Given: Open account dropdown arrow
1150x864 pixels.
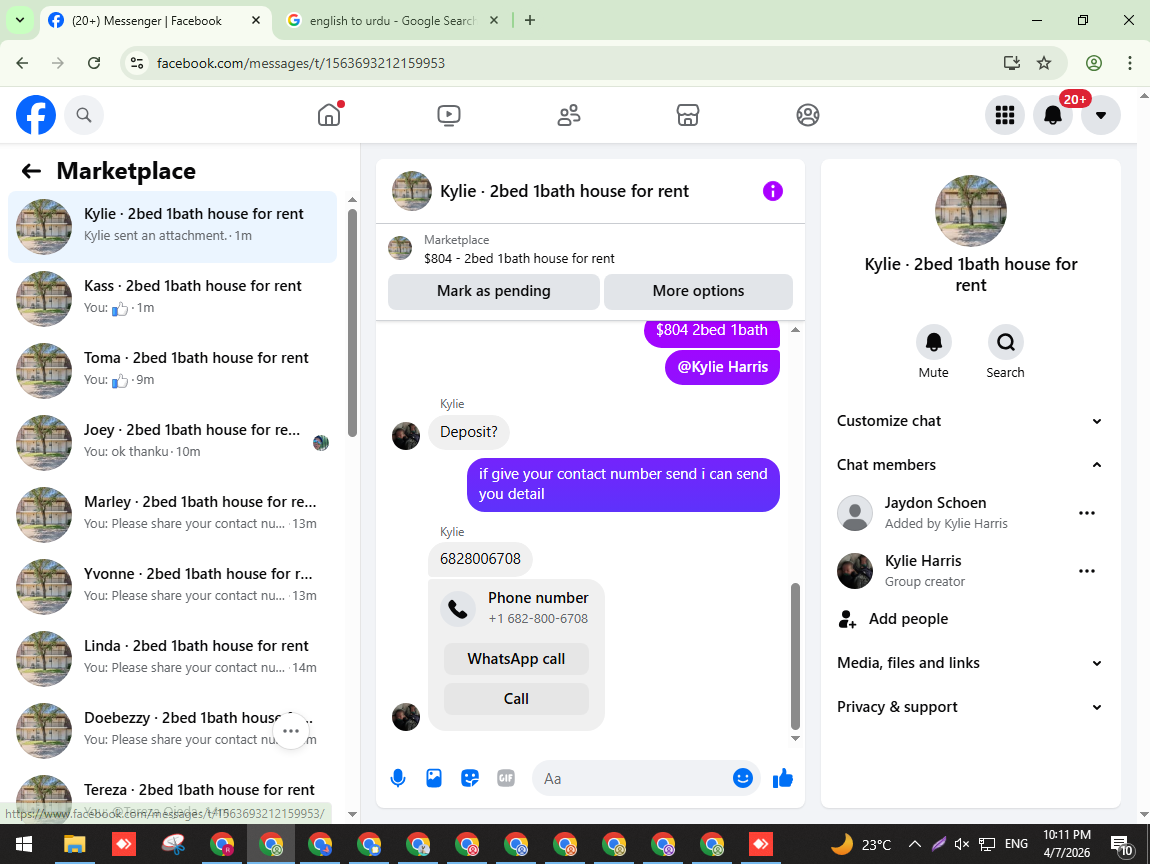Looking at the screenshot, I should tap(1101, 115).
